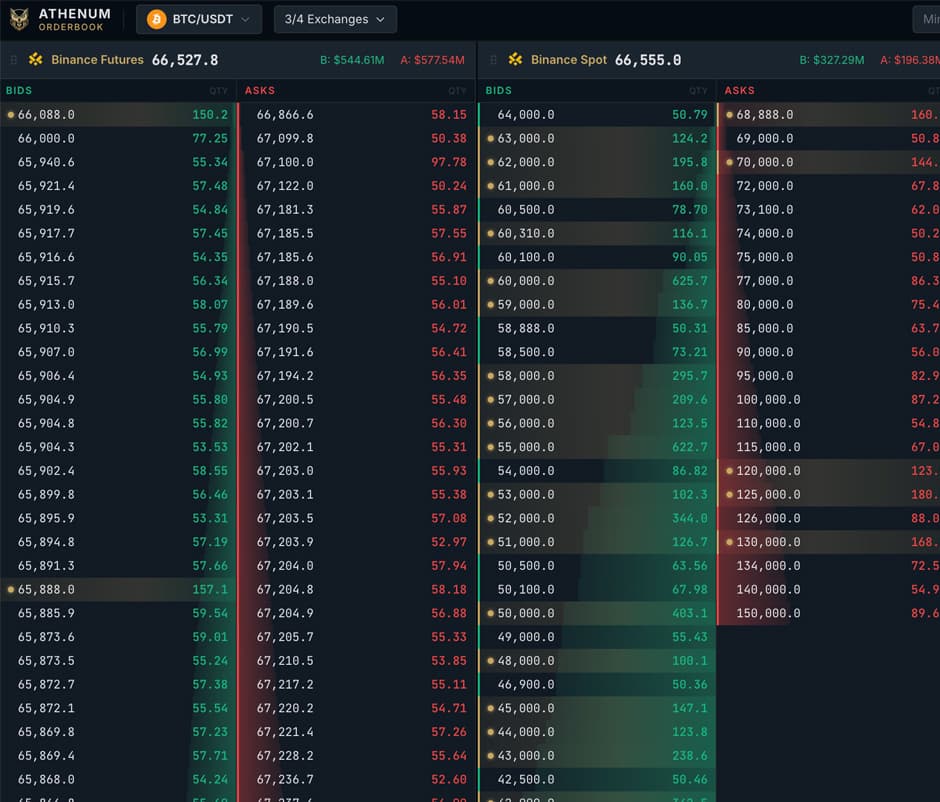
Task: Click the Binance Spot price 66,555.0
Action: click(x=647, y=60)
